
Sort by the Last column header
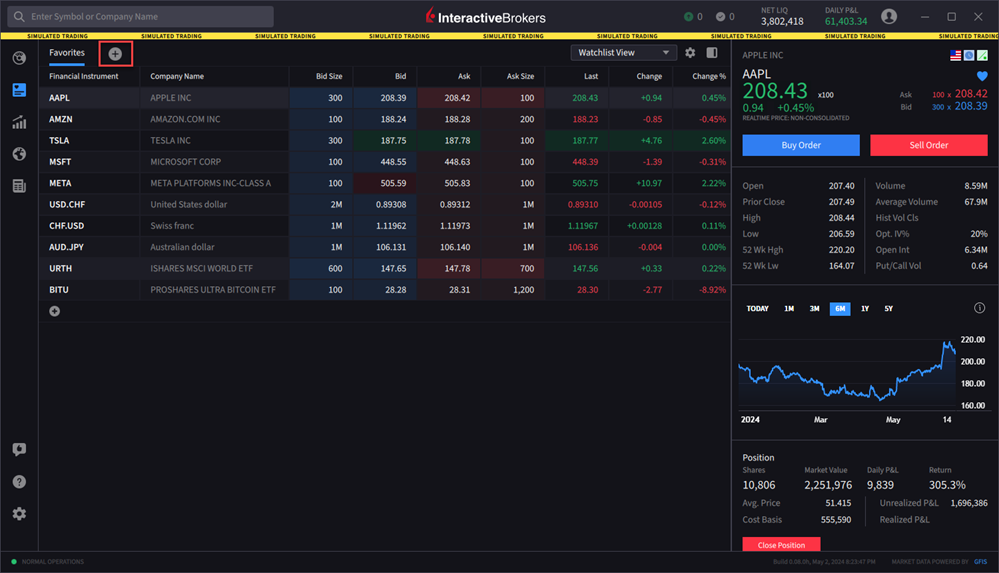tap(591, 76)
